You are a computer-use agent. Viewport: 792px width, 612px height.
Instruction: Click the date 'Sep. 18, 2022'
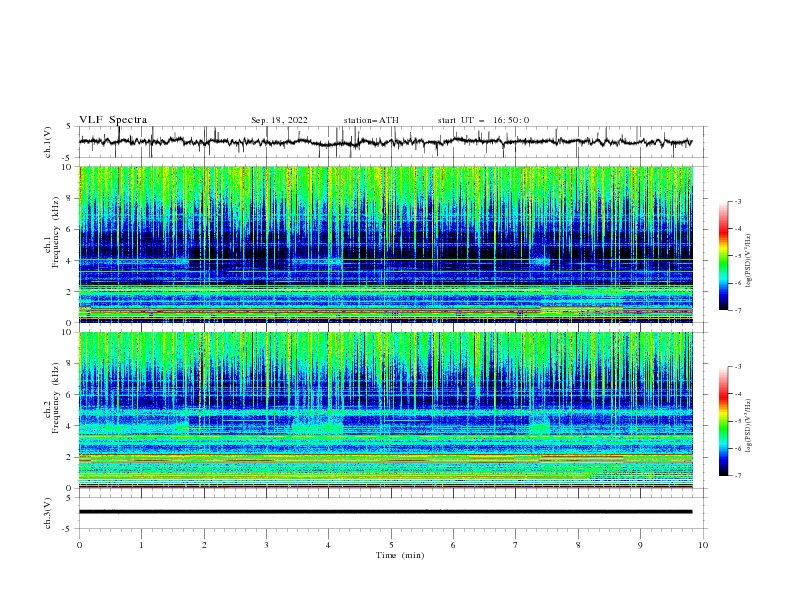coord(279,120)
